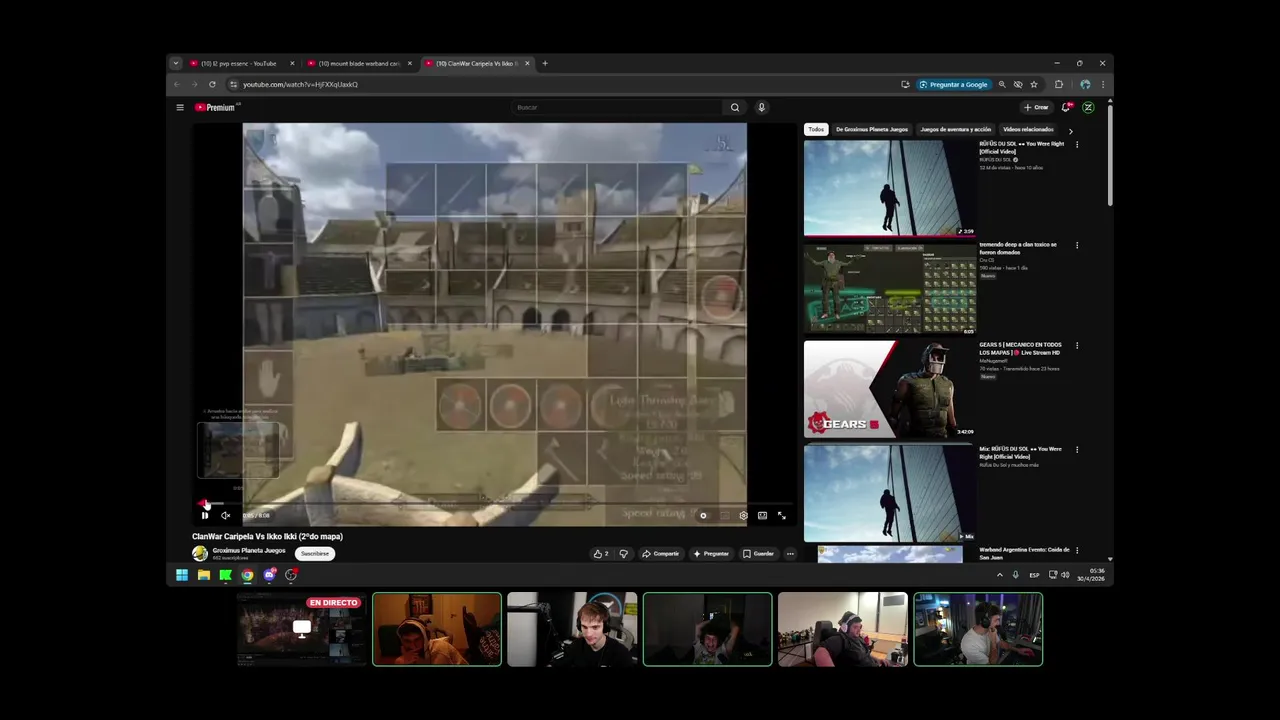Open the Groximus Planeta Juegos channel avatar

tap(200, 553)
